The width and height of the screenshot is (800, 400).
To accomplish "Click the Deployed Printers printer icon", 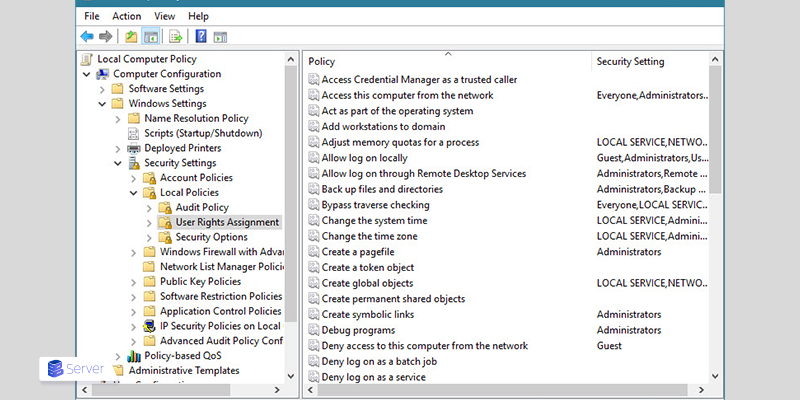I will pyautogui.click(x=133, y=148).
